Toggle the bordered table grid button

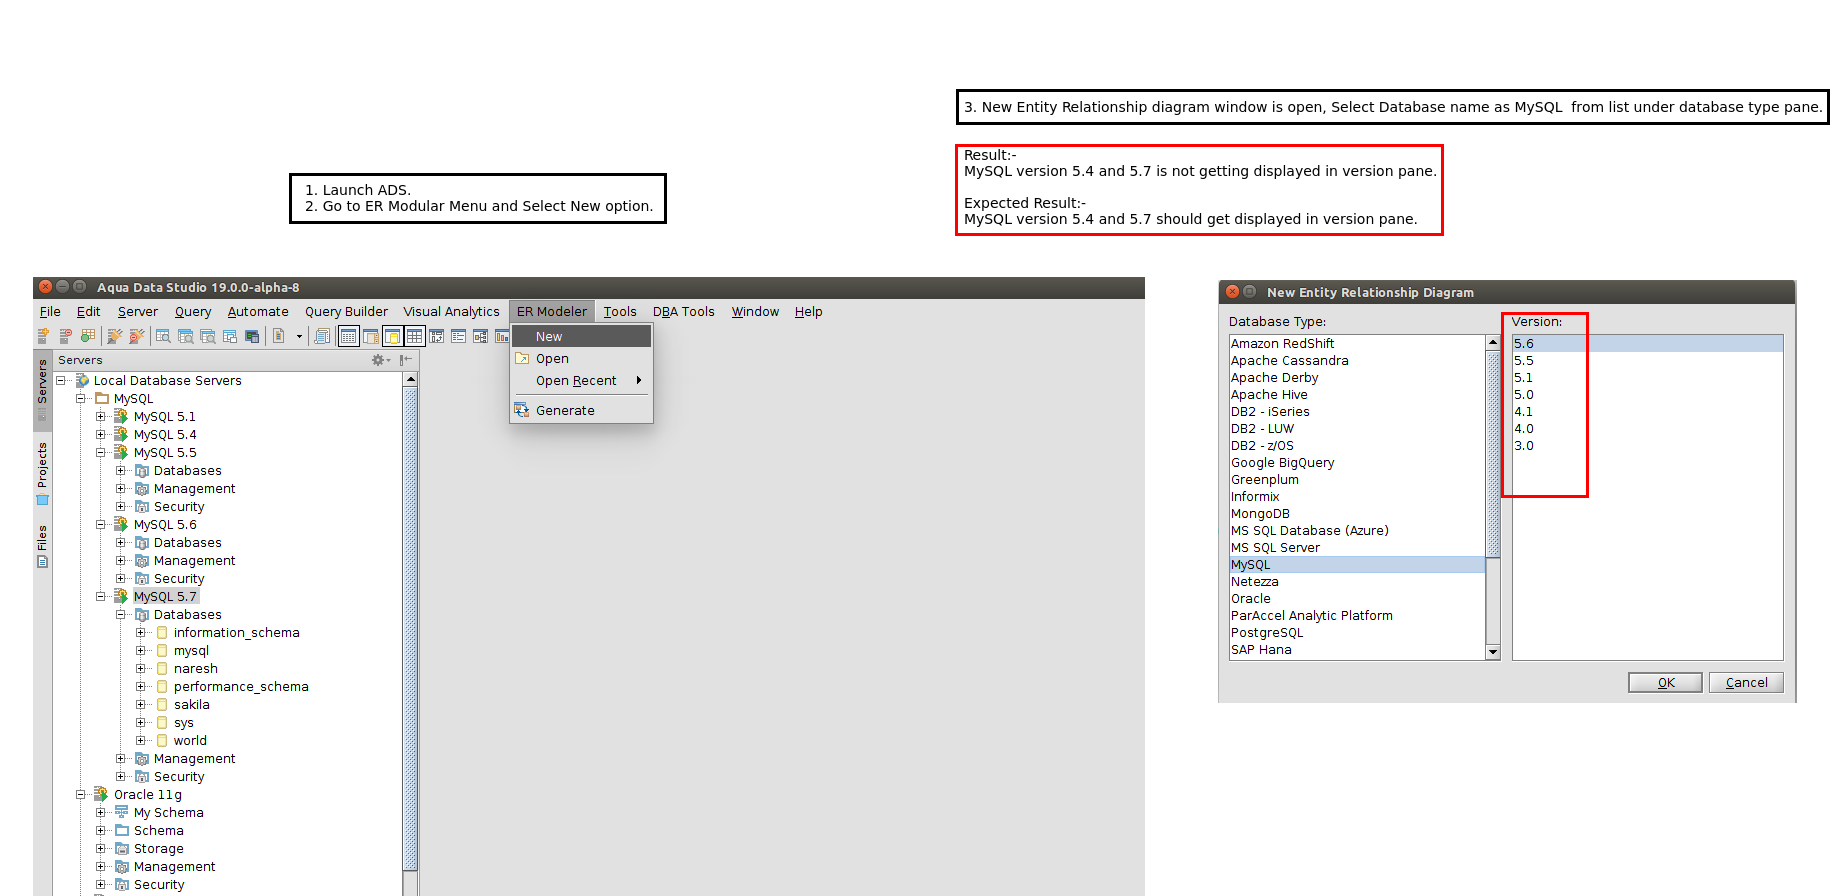(x=414, y=336)
